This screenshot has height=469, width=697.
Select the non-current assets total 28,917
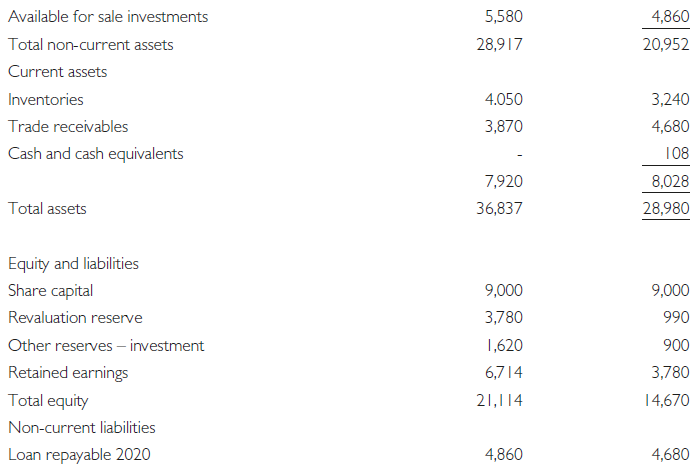click(x=502, y=45)
